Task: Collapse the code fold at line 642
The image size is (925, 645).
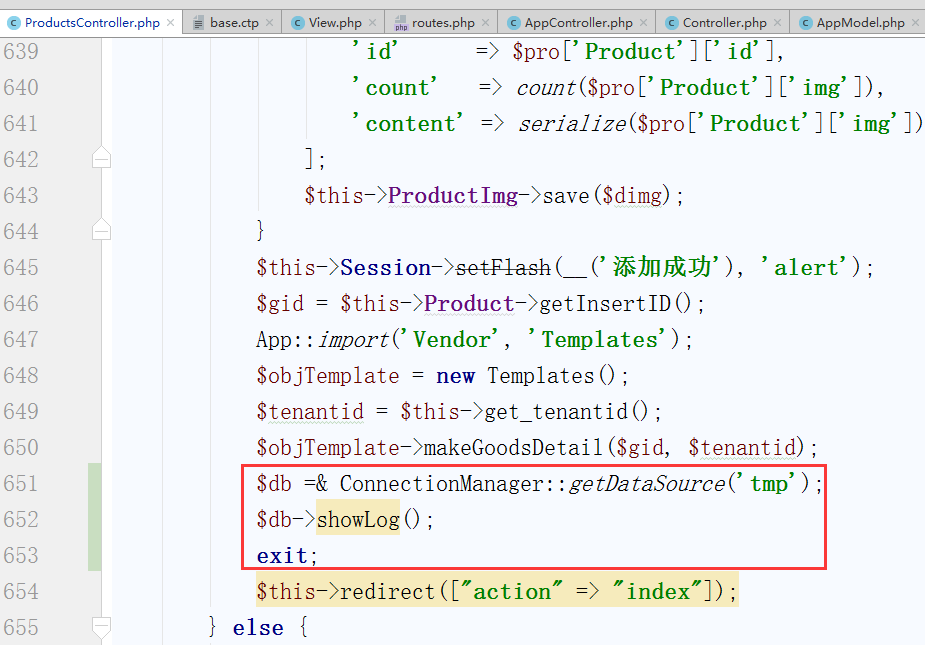Action: (101, 159)
